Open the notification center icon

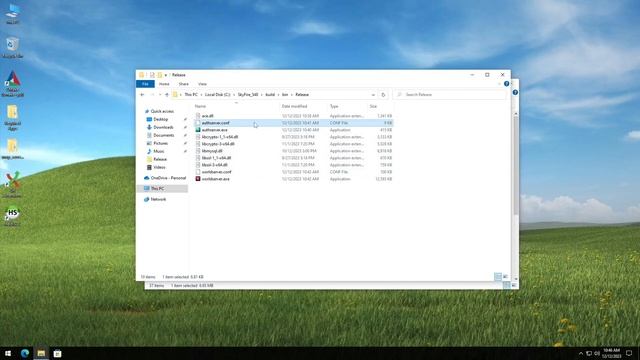(629, 353)
